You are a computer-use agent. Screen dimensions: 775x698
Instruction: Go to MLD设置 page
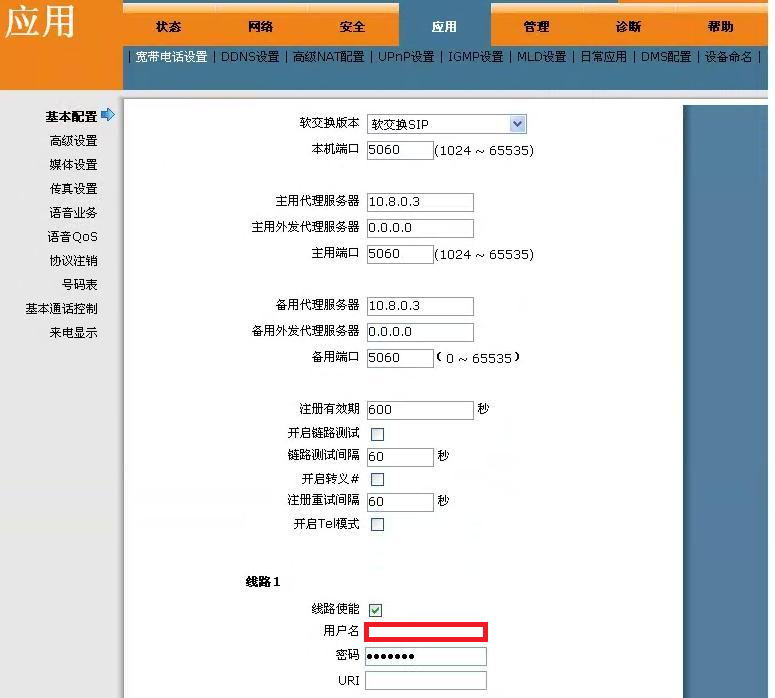pyautogui.click(x=542, y=57)
